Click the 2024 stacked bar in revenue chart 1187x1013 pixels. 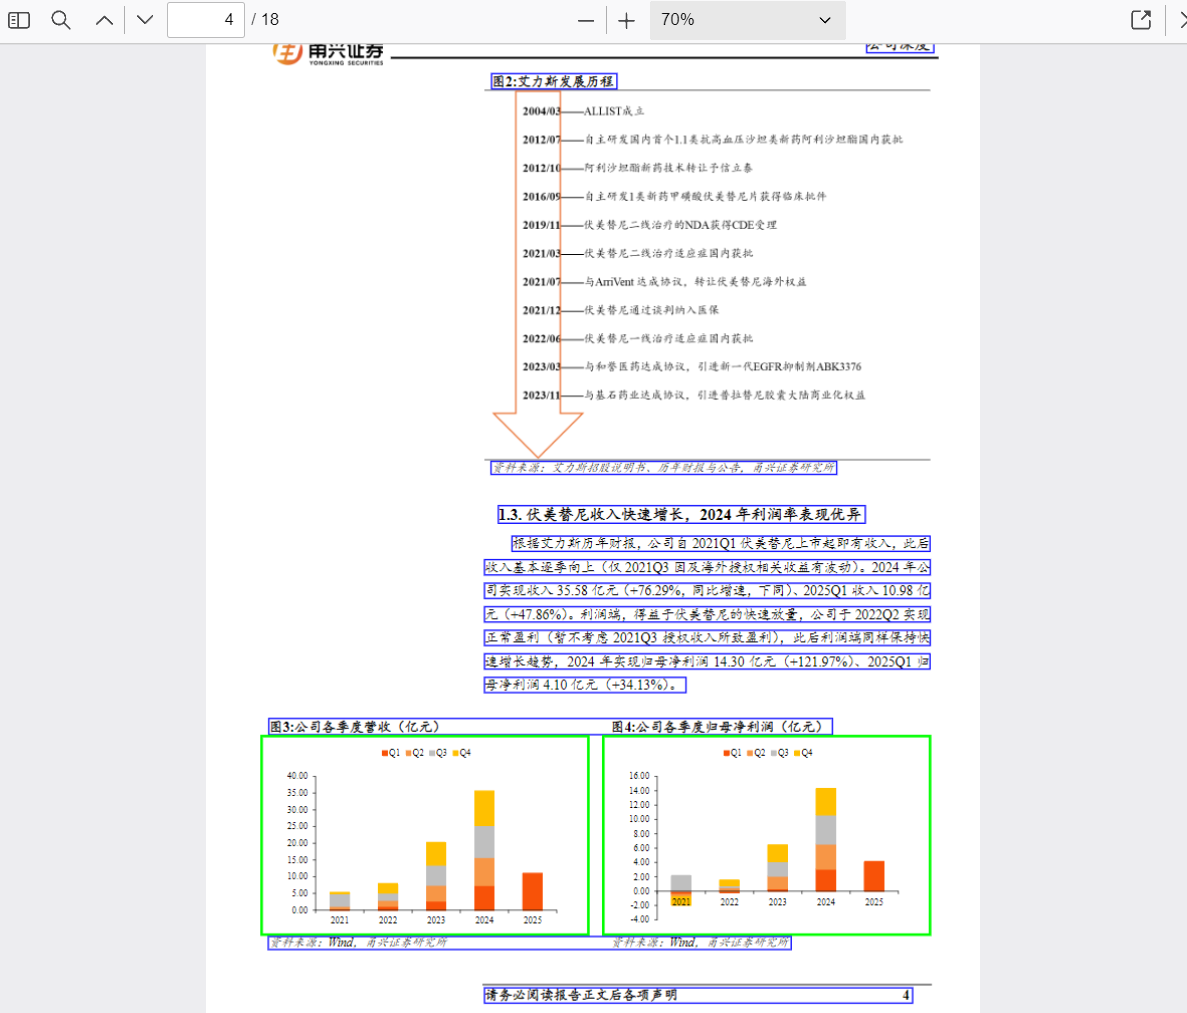coord(484,850)
